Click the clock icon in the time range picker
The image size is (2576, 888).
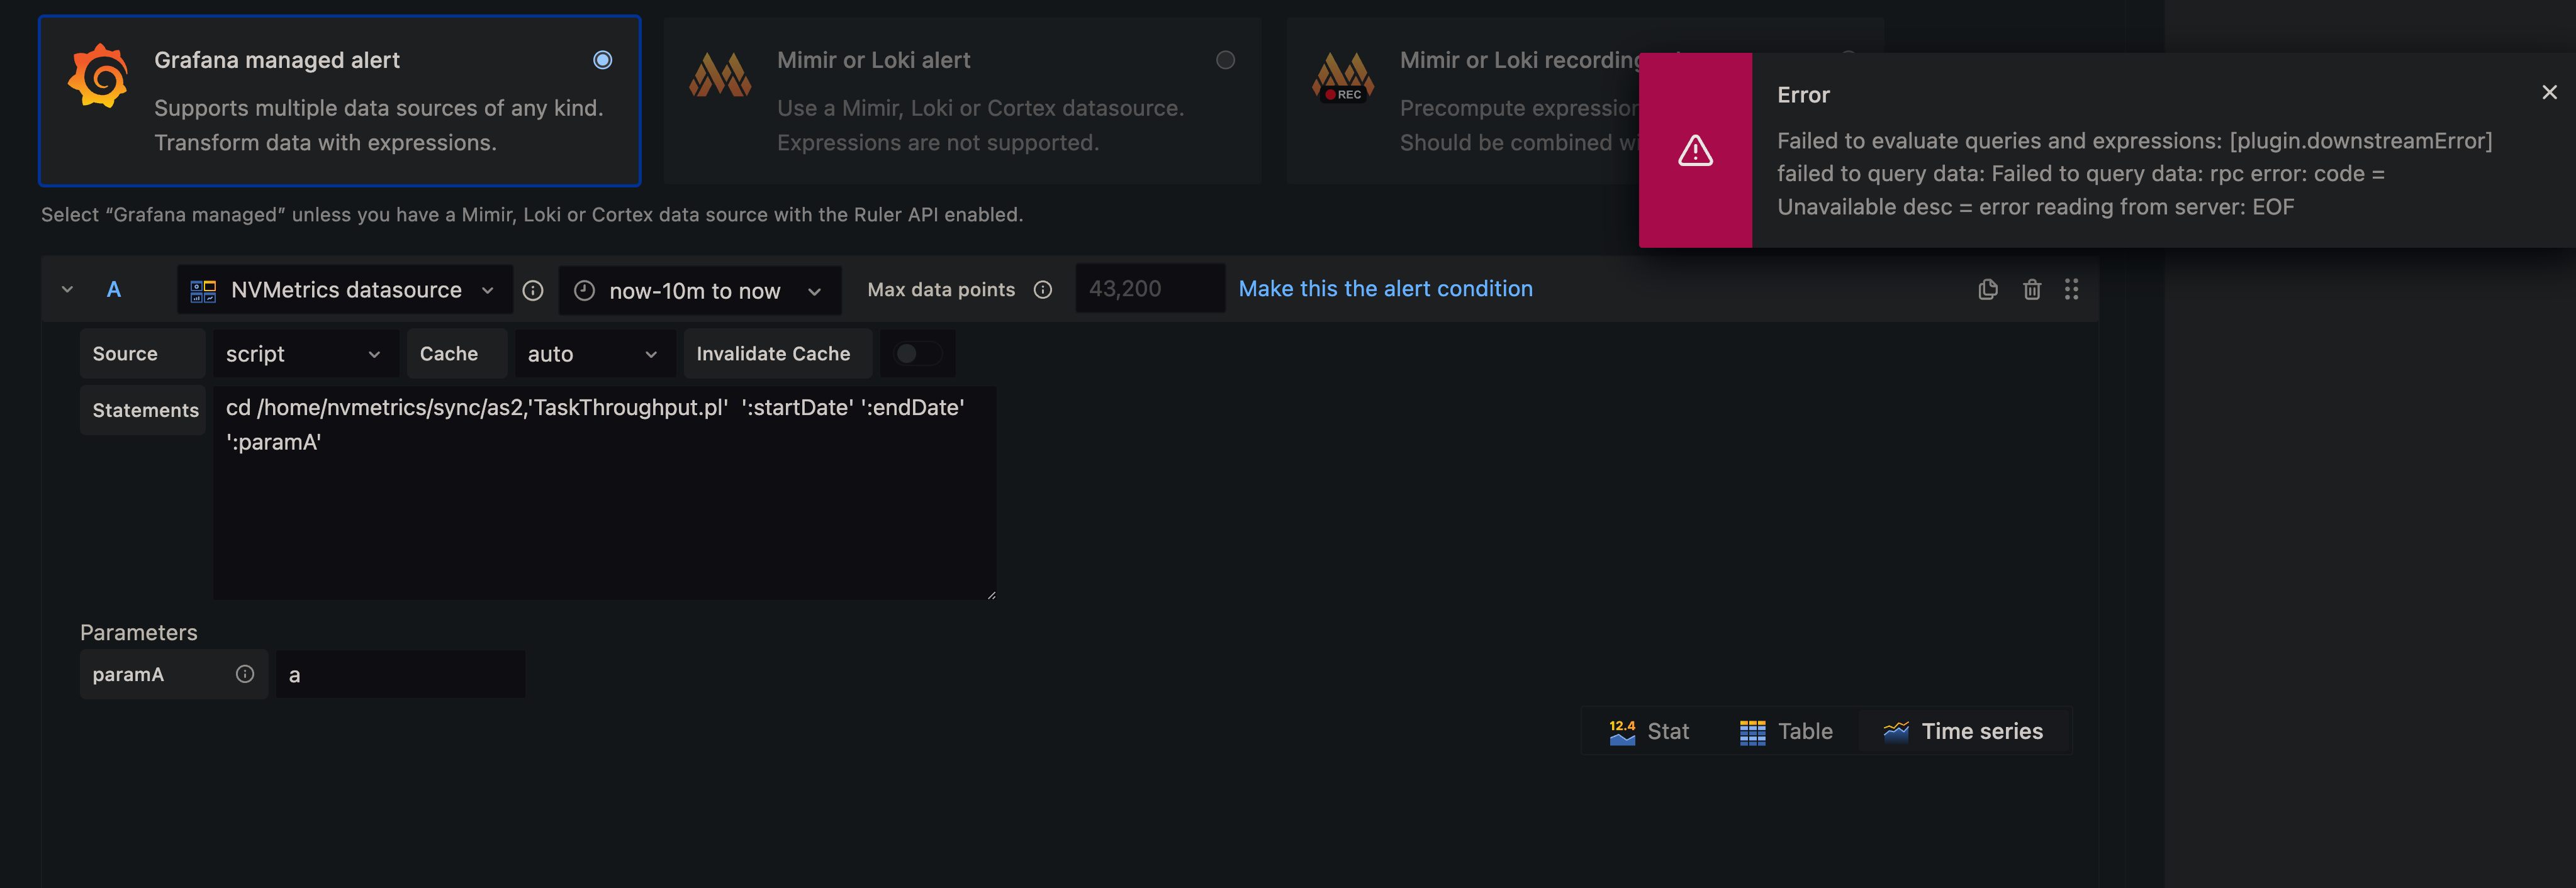pos(584,290)
